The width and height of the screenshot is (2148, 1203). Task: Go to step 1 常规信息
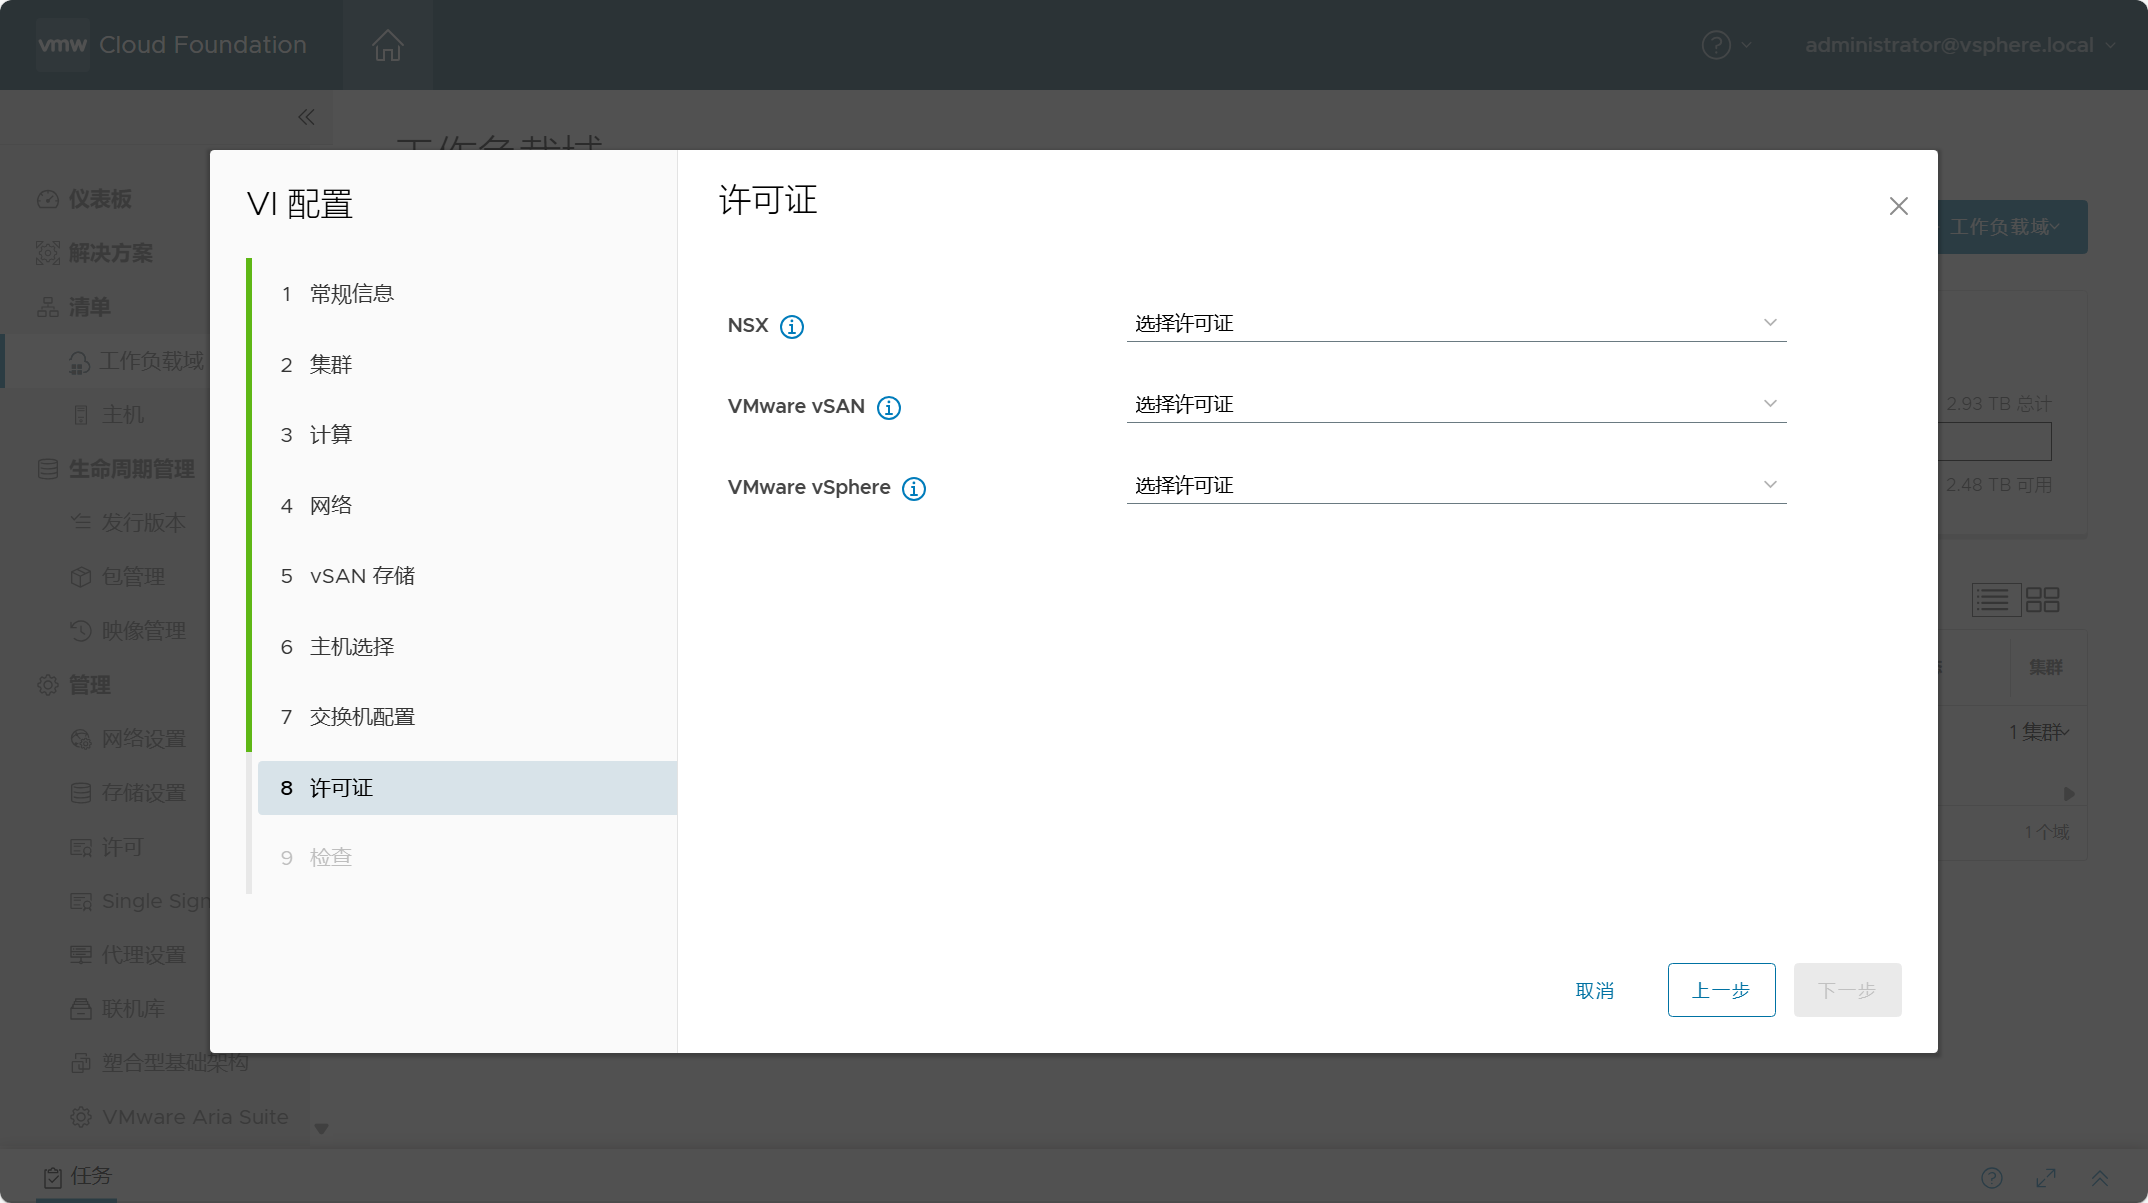coord(467,294)
